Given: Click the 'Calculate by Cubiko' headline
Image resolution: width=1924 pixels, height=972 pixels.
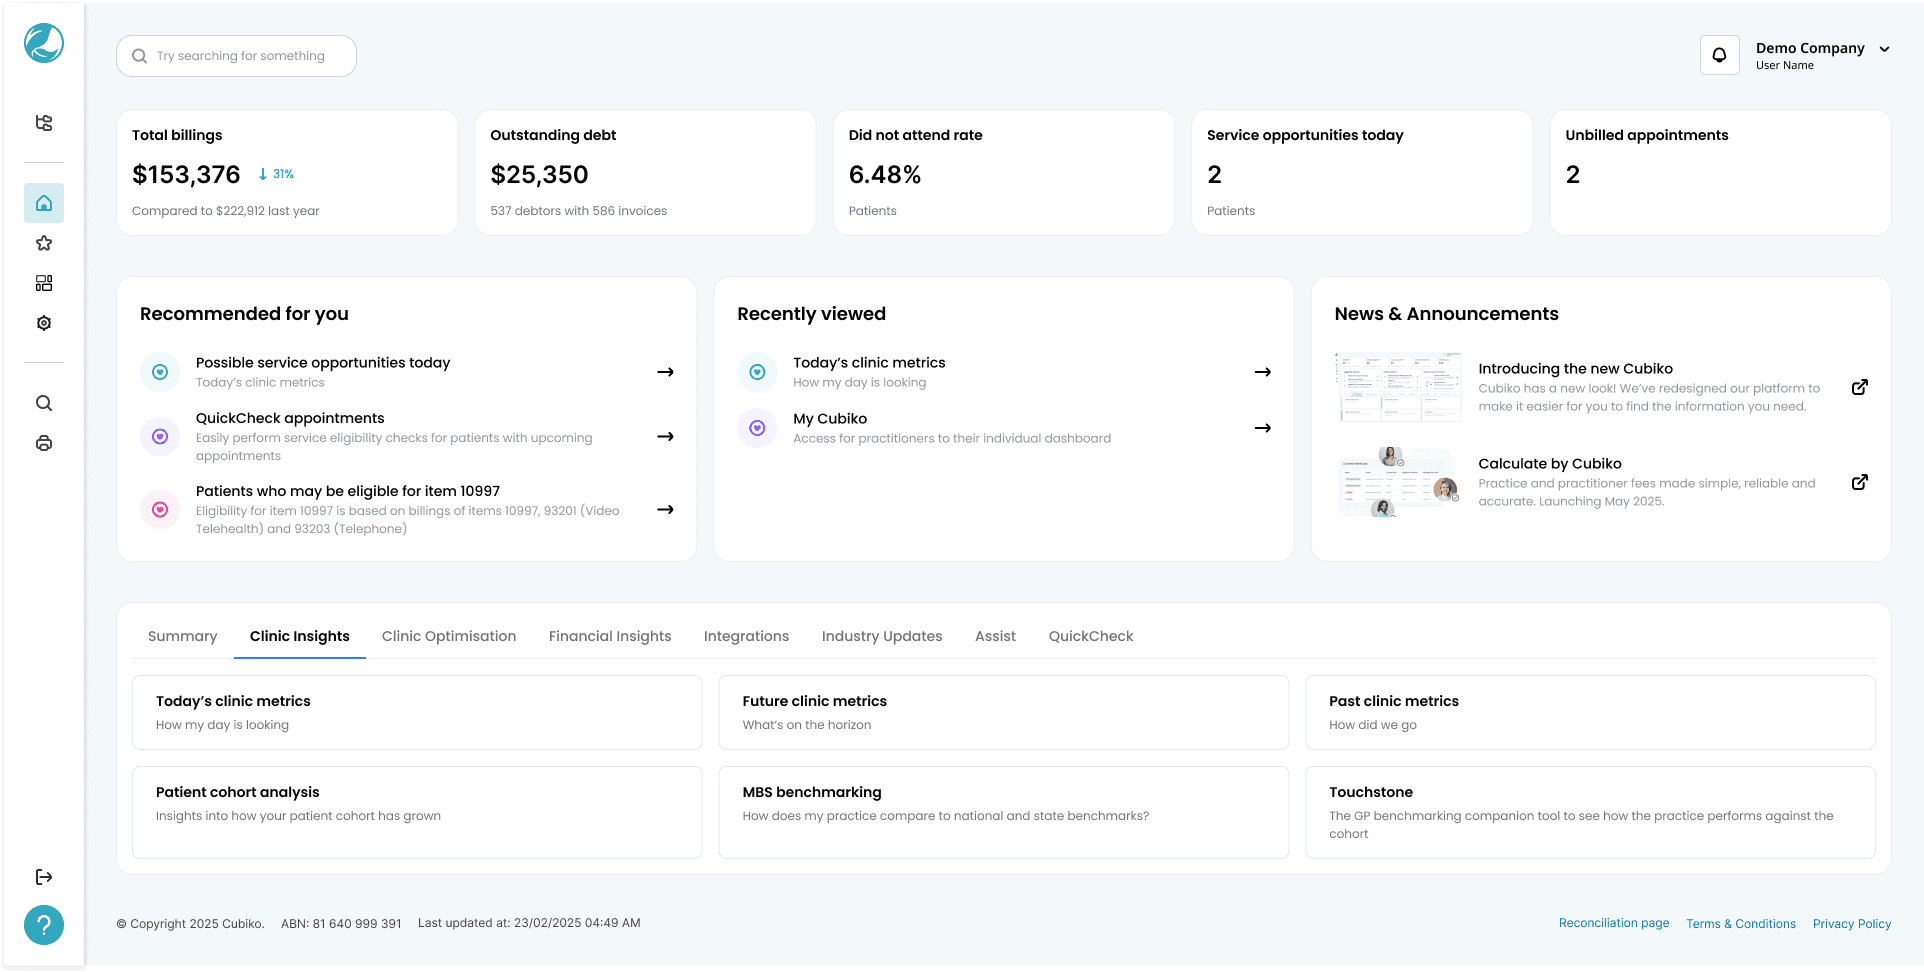Looking at the screenshot, I should point(1549,464).
